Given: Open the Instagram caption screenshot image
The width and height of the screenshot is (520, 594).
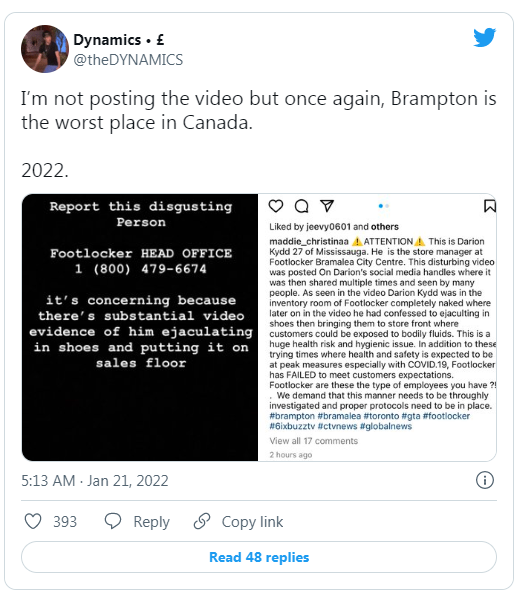Looking at the screenshot, I should 377,327.
